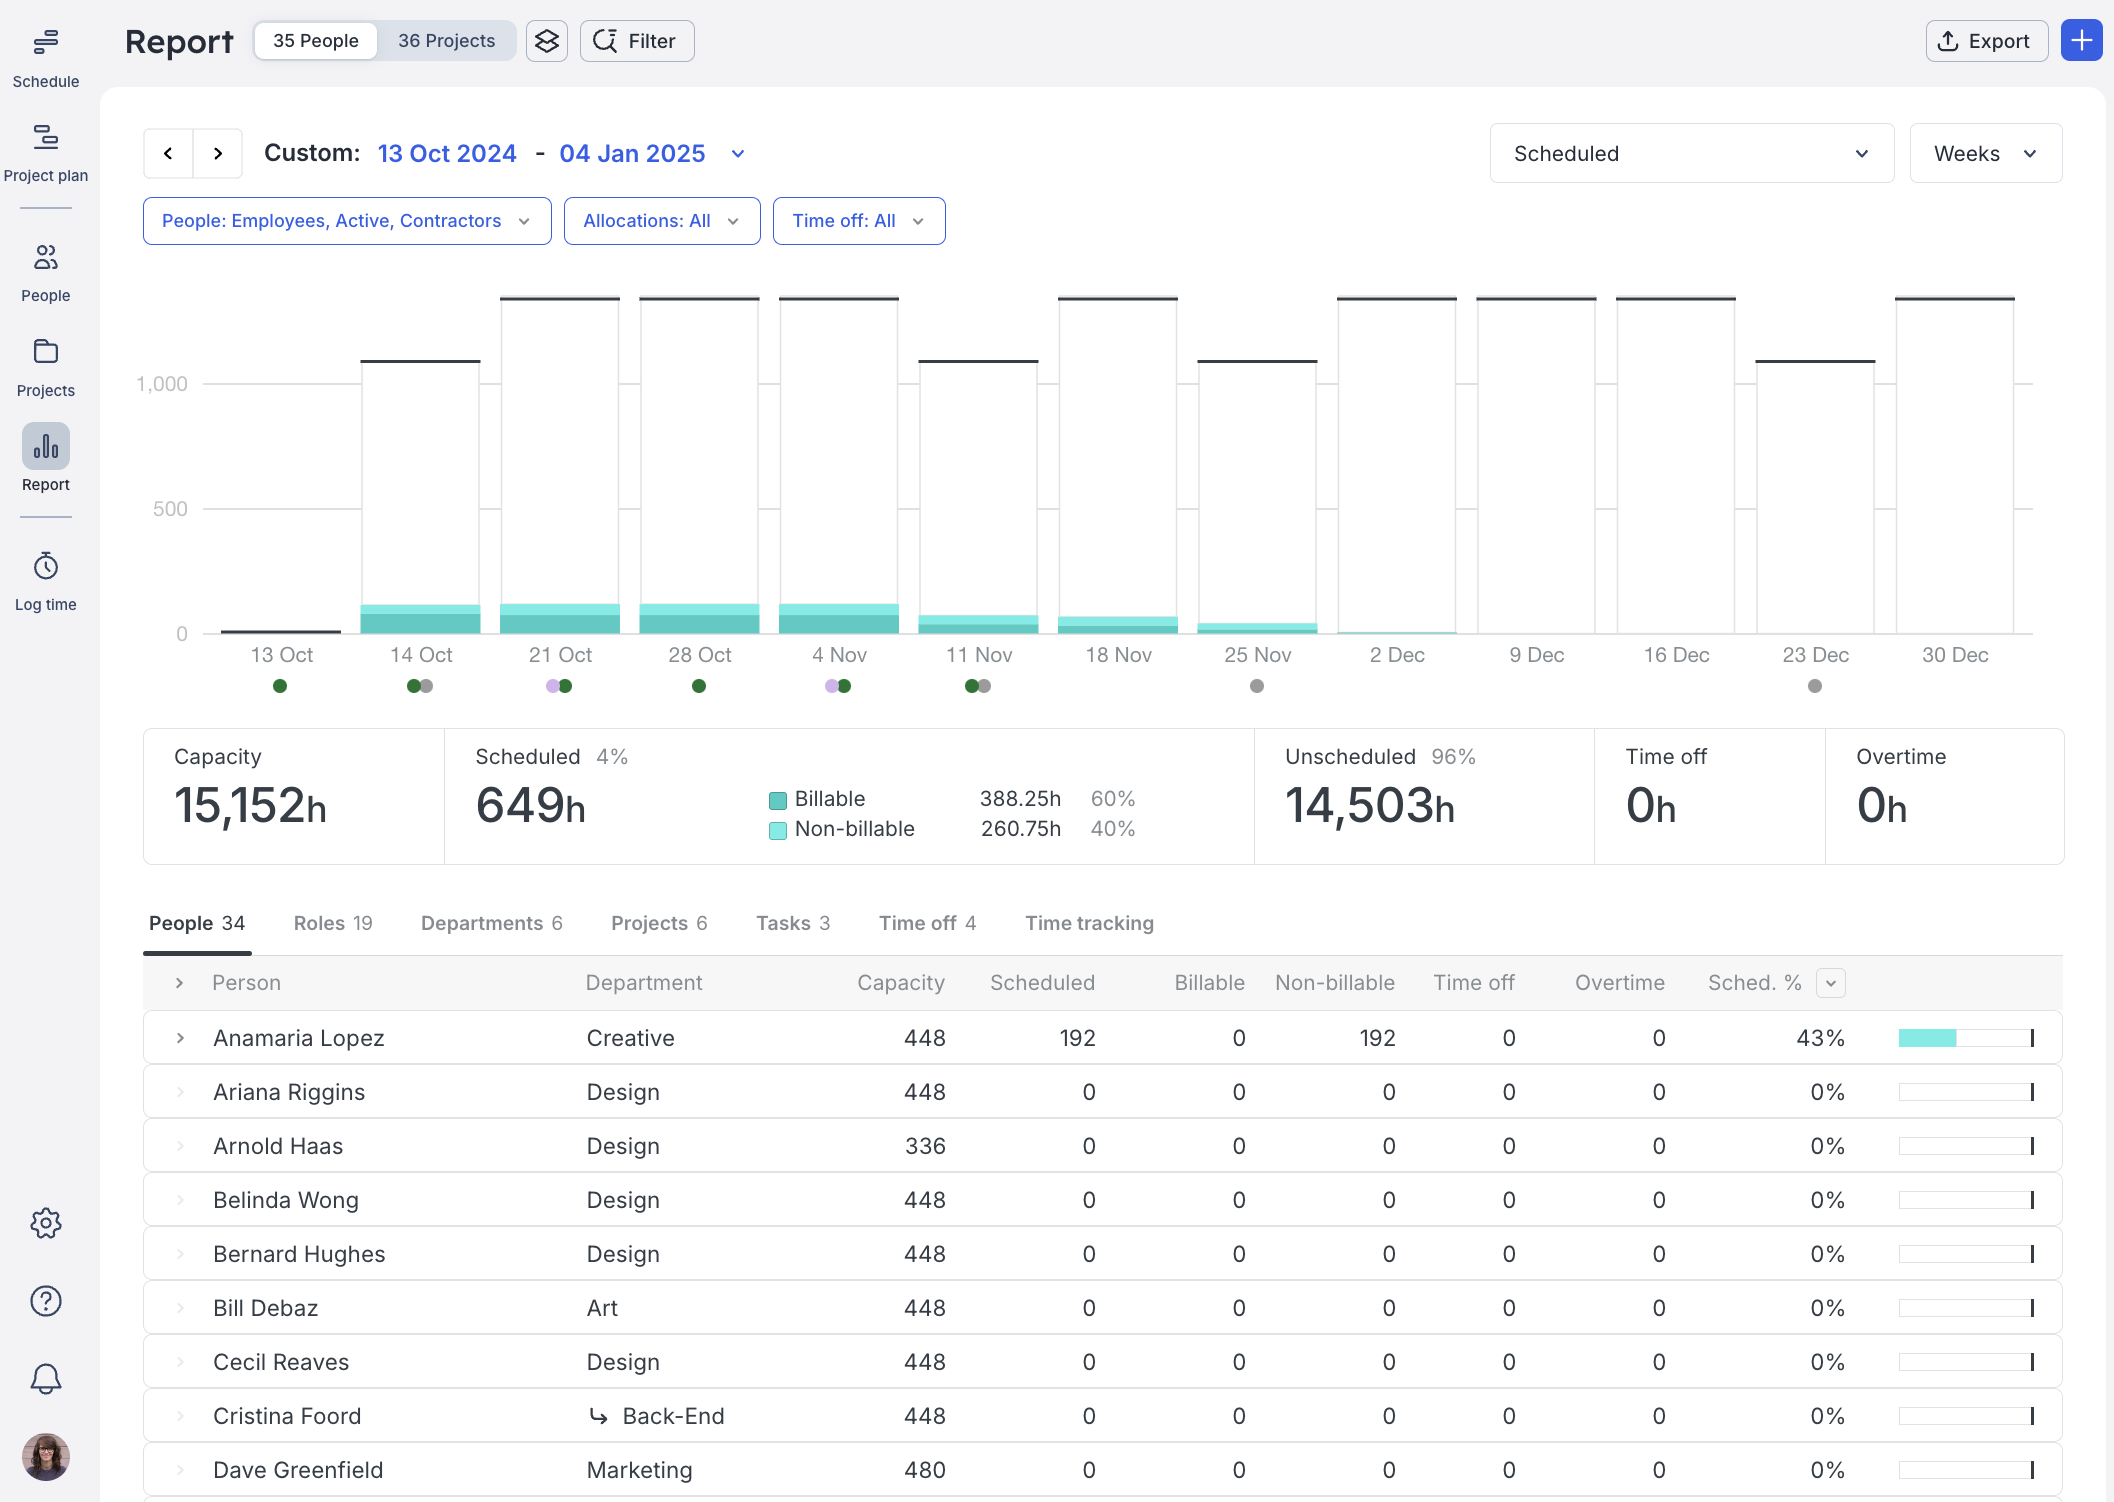This screenshot has width=2114, height=1502.
Task: Go to the People sidebar icon
Action: pyautogui.click(x=46, y=258)
